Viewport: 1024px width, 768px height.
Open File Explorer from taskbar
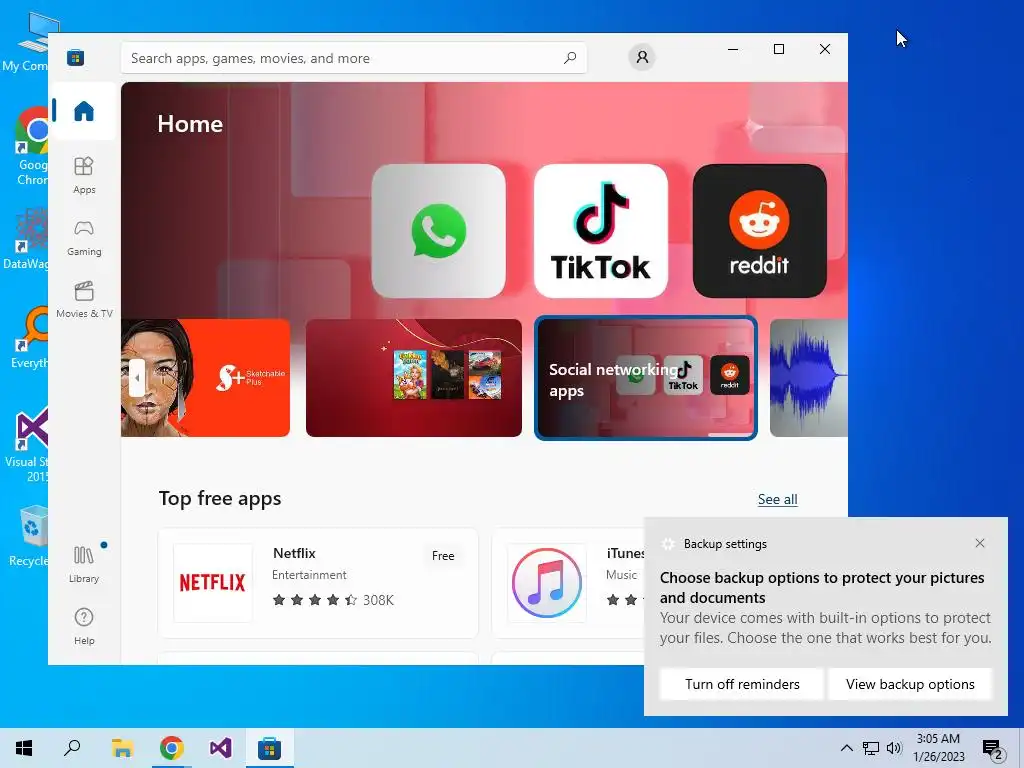coord(122,748)
